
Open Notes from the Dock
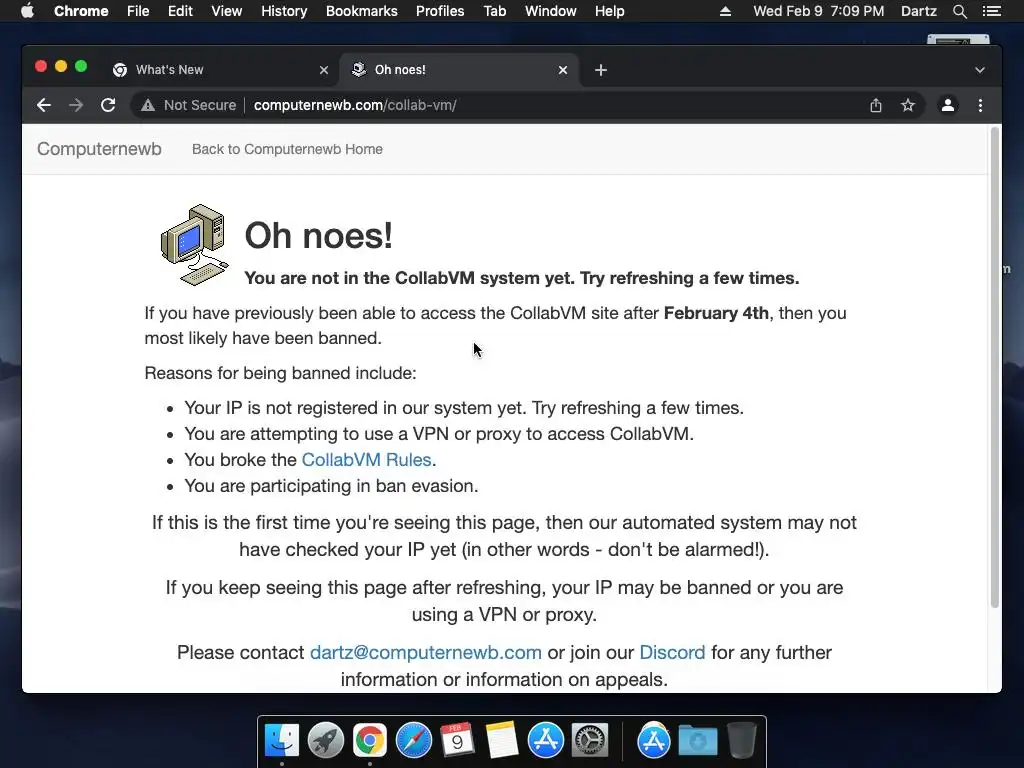(502, 741)
